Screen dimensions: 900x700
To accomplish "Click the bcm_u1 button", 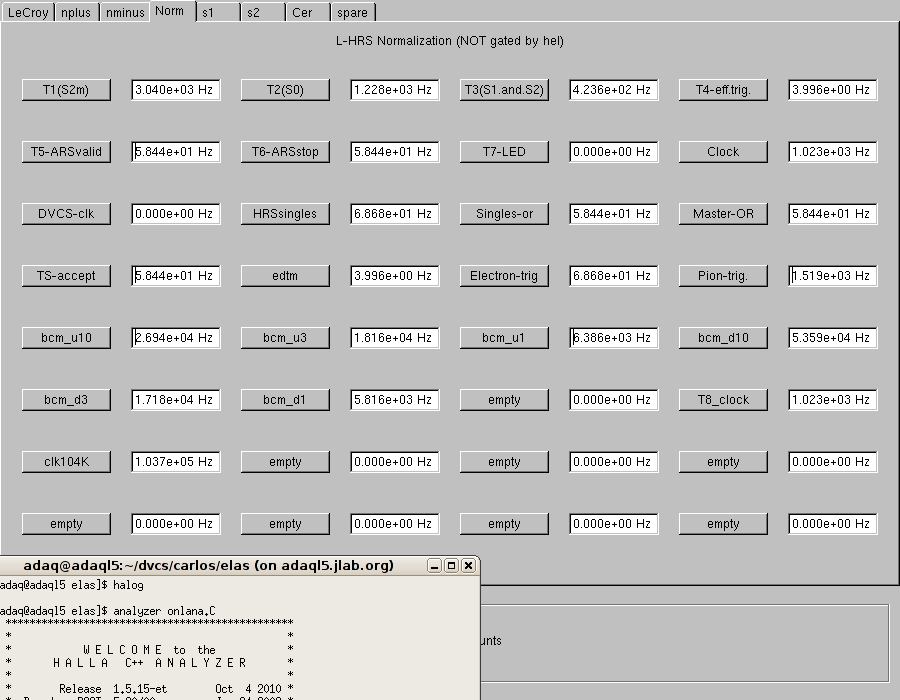I will 504,338.
